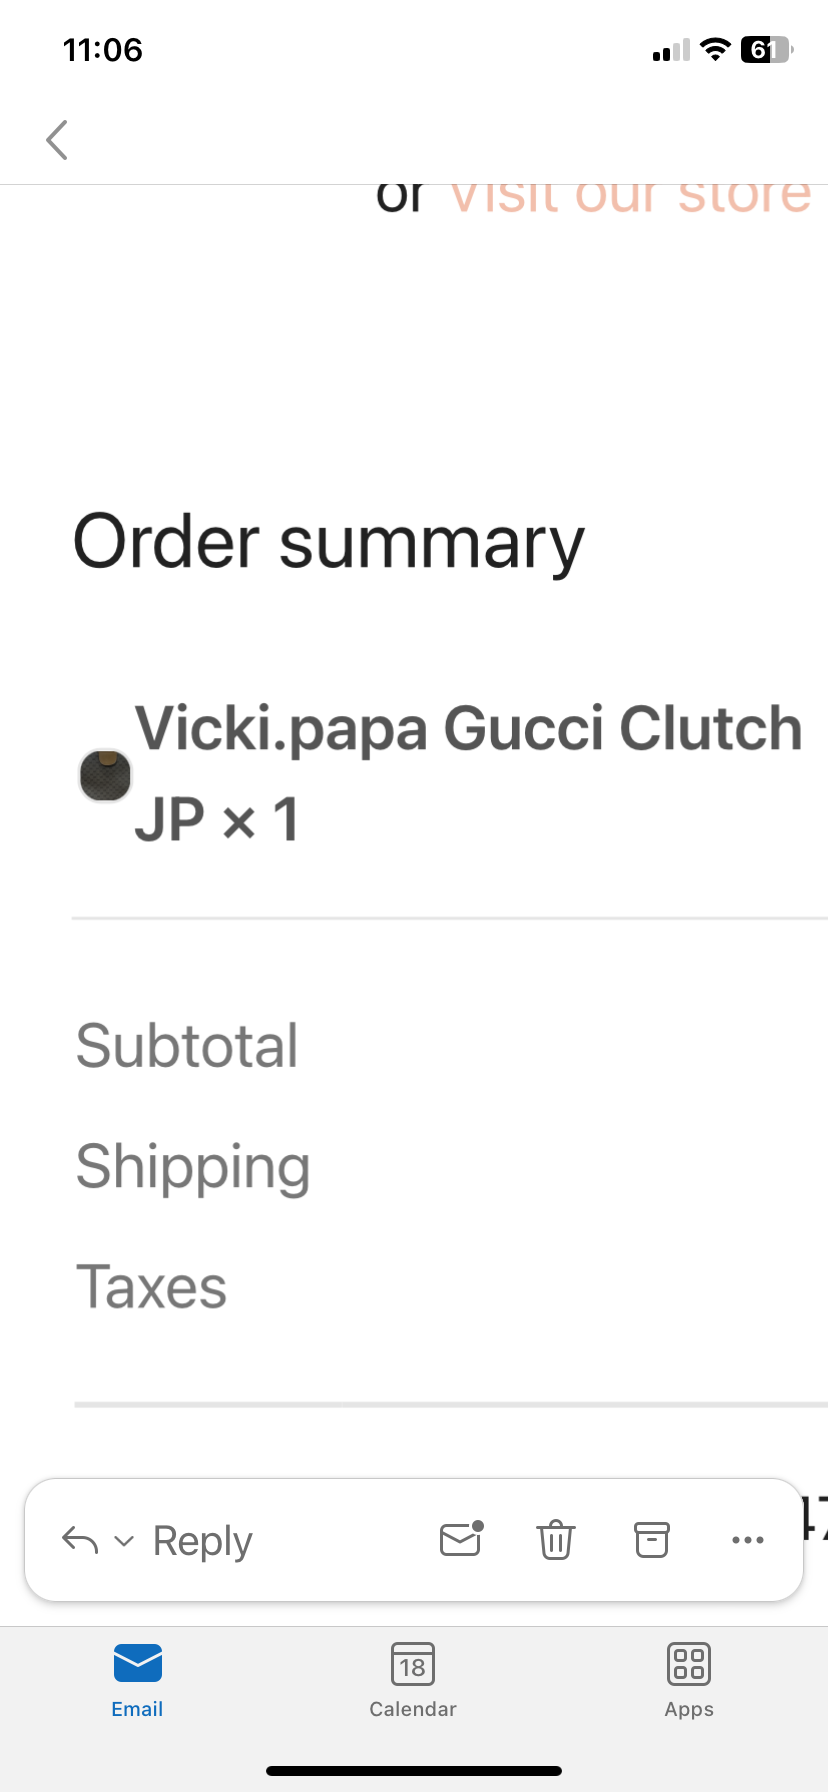
Task: Delete this email using the trash icon
Action: [556, 1540]
